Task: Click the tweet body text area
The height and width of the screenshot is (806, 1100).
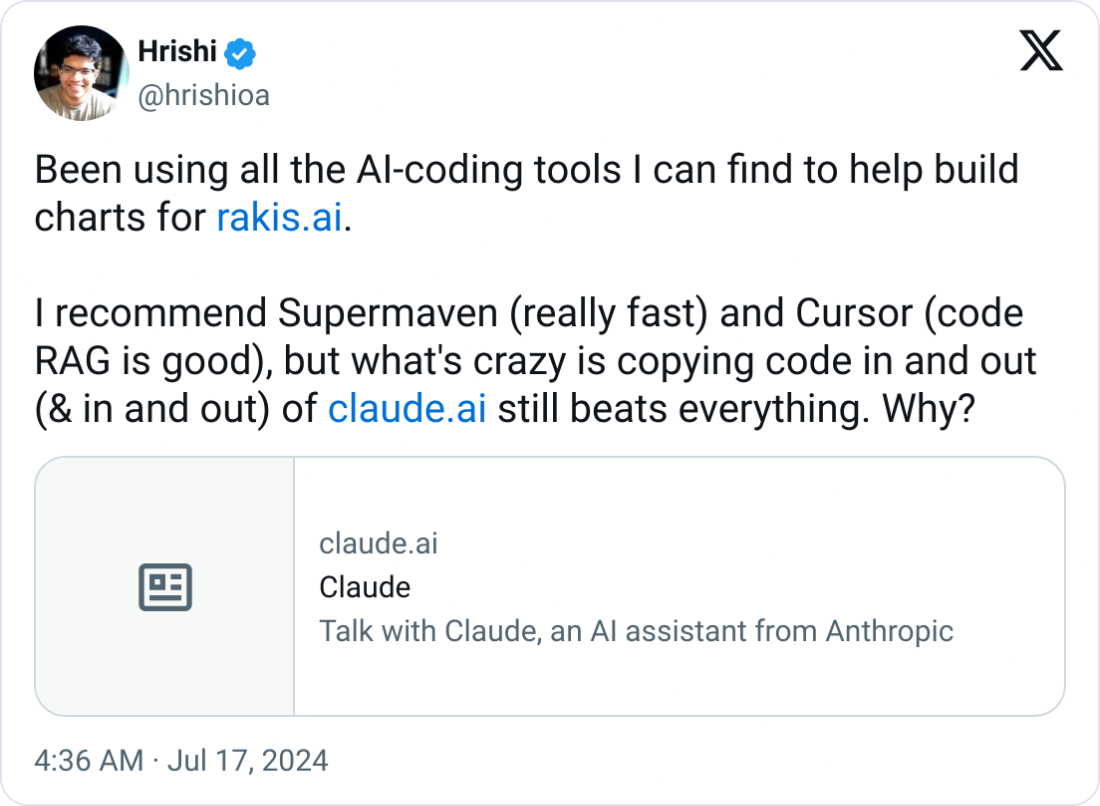Action: click(530, 288)
